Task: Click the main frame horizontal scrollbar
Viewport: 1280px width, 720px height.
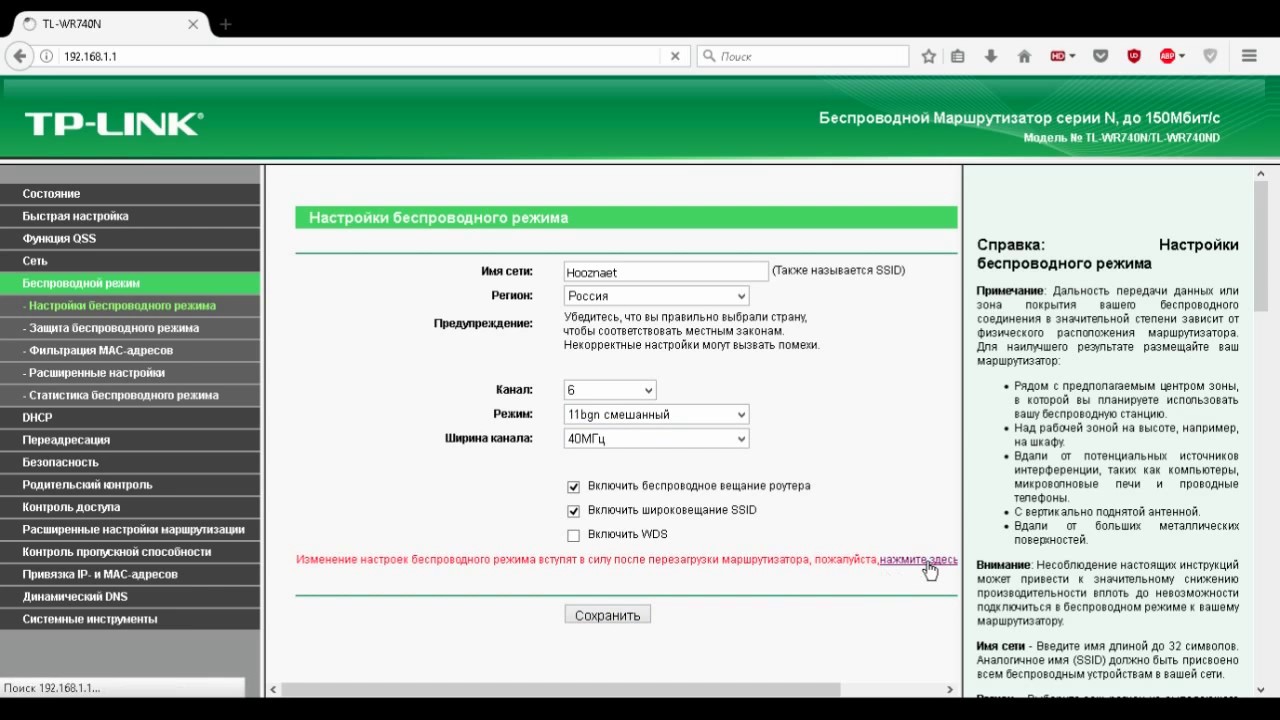Action: point(562,689)
